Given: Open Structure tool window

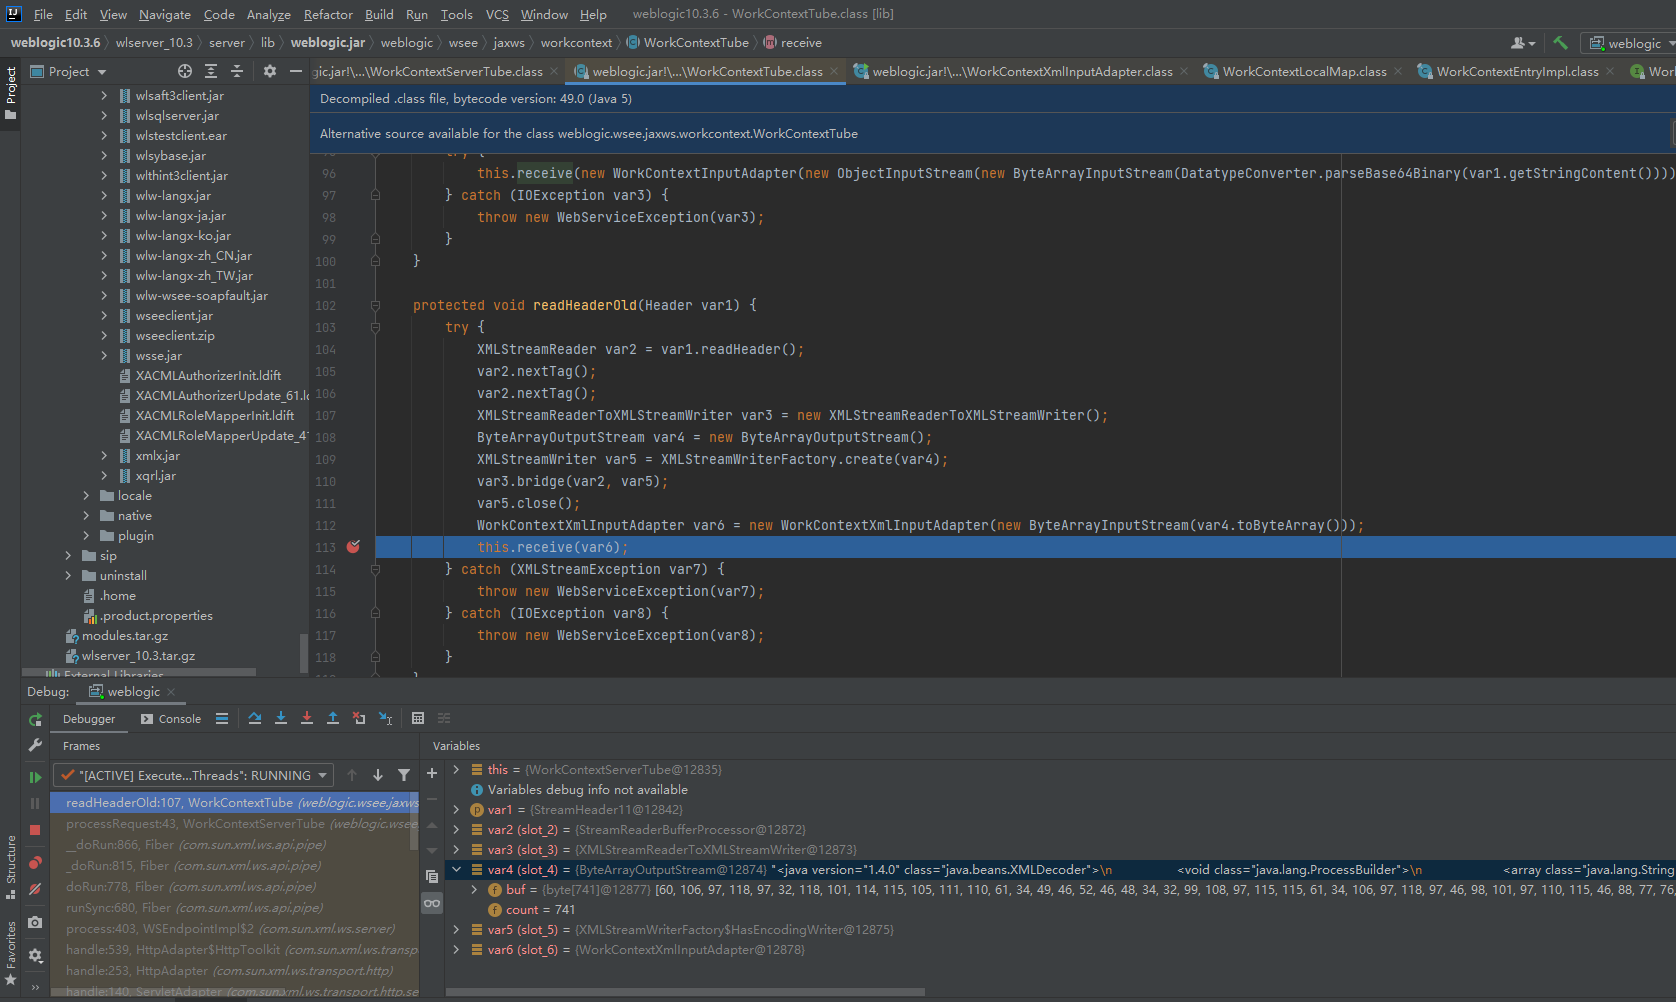Looking at the screenshot, I should click(x=11, y=867).
